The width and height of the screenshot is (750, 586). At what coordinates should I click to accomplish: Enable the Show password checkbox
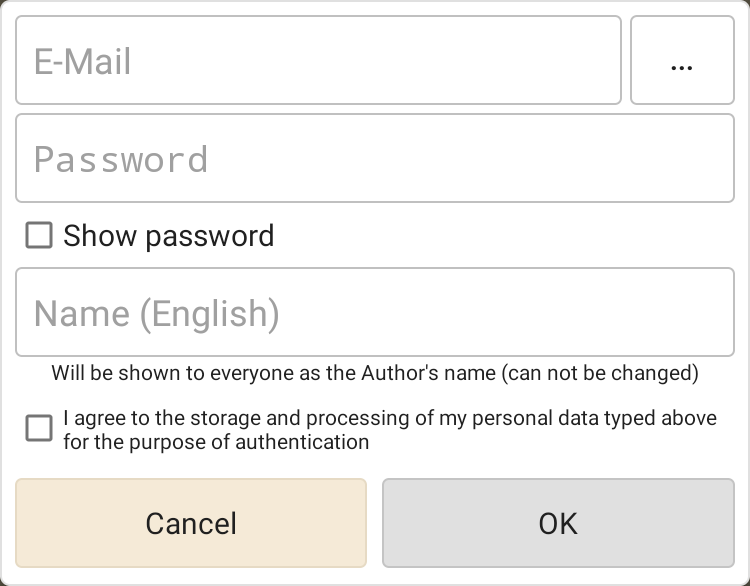click(39, 236)
